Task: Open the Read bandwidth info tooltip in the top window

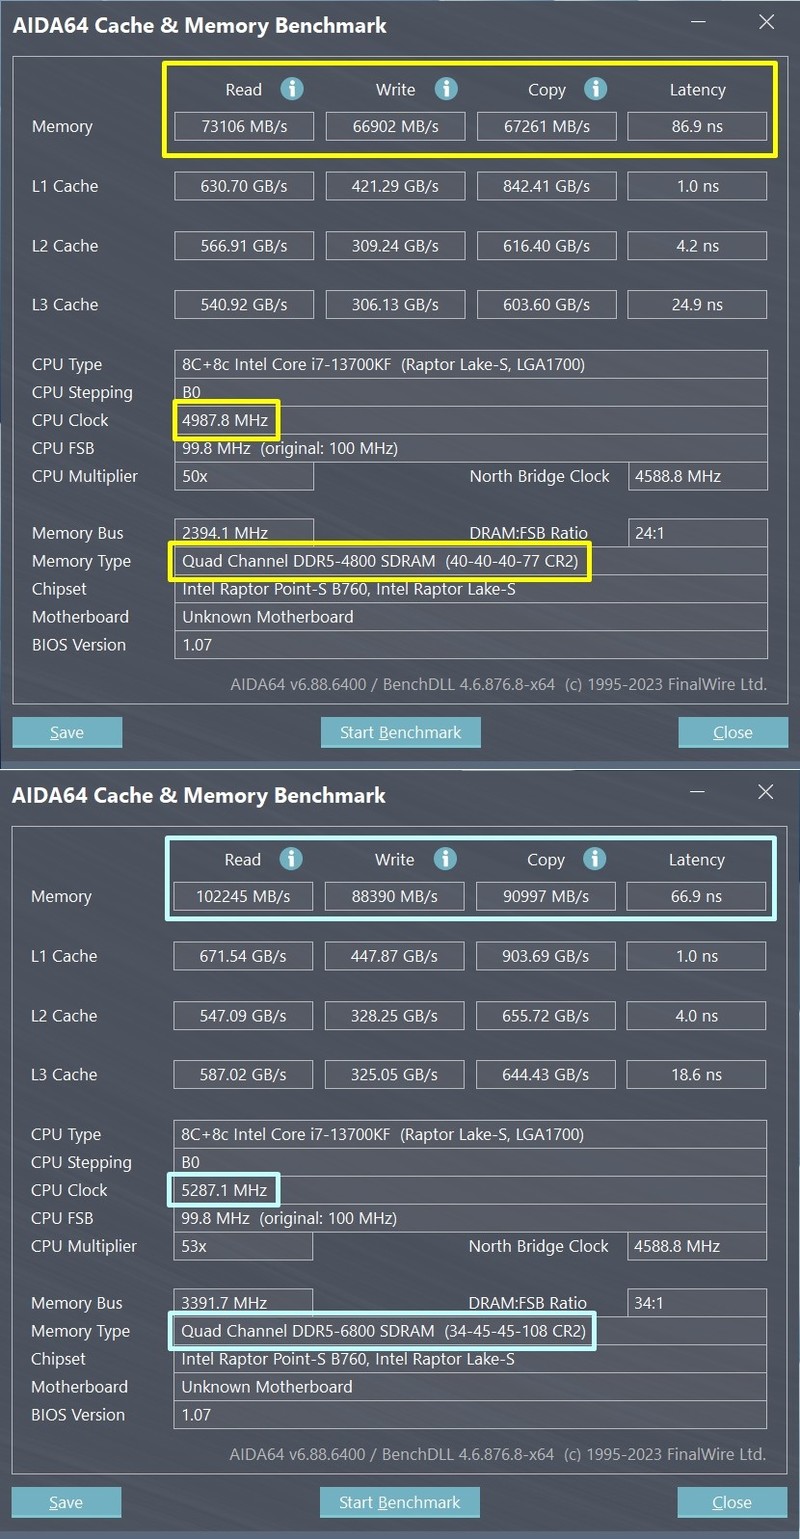Action: pos(292,89)
